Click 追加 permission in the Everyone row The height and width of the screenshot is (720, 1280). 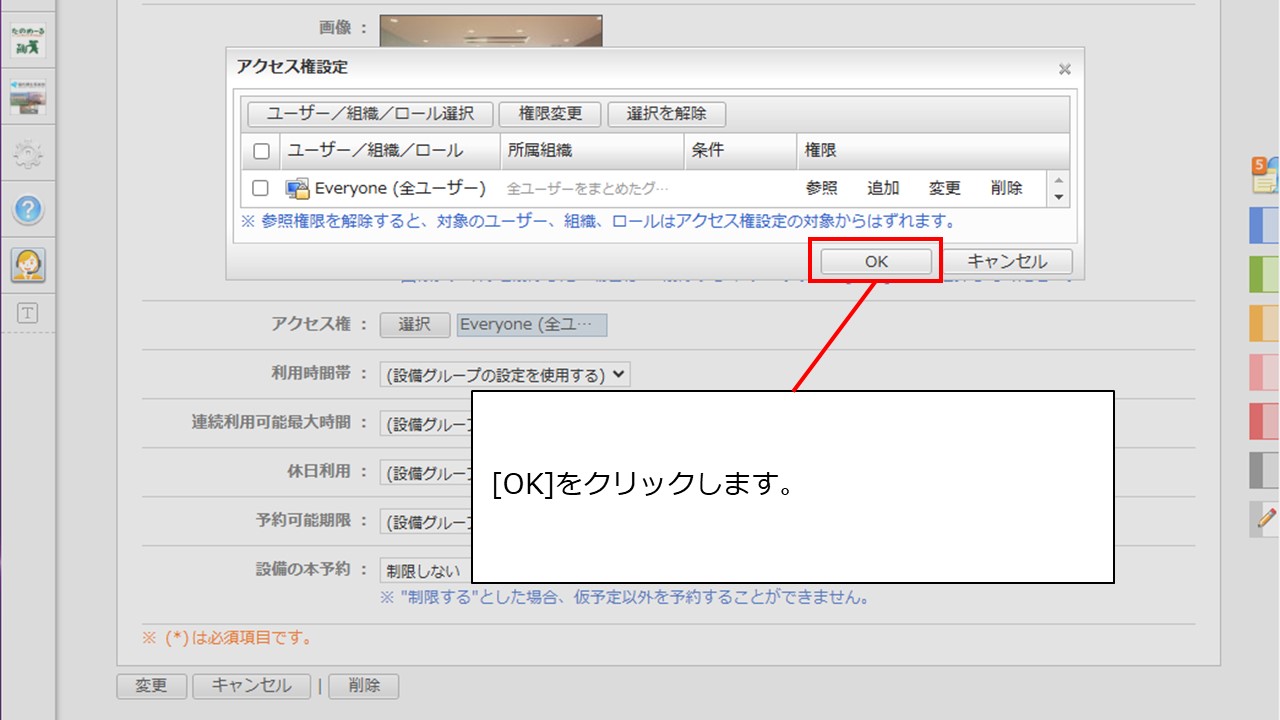pyautogui.click(x=883, y=188)
